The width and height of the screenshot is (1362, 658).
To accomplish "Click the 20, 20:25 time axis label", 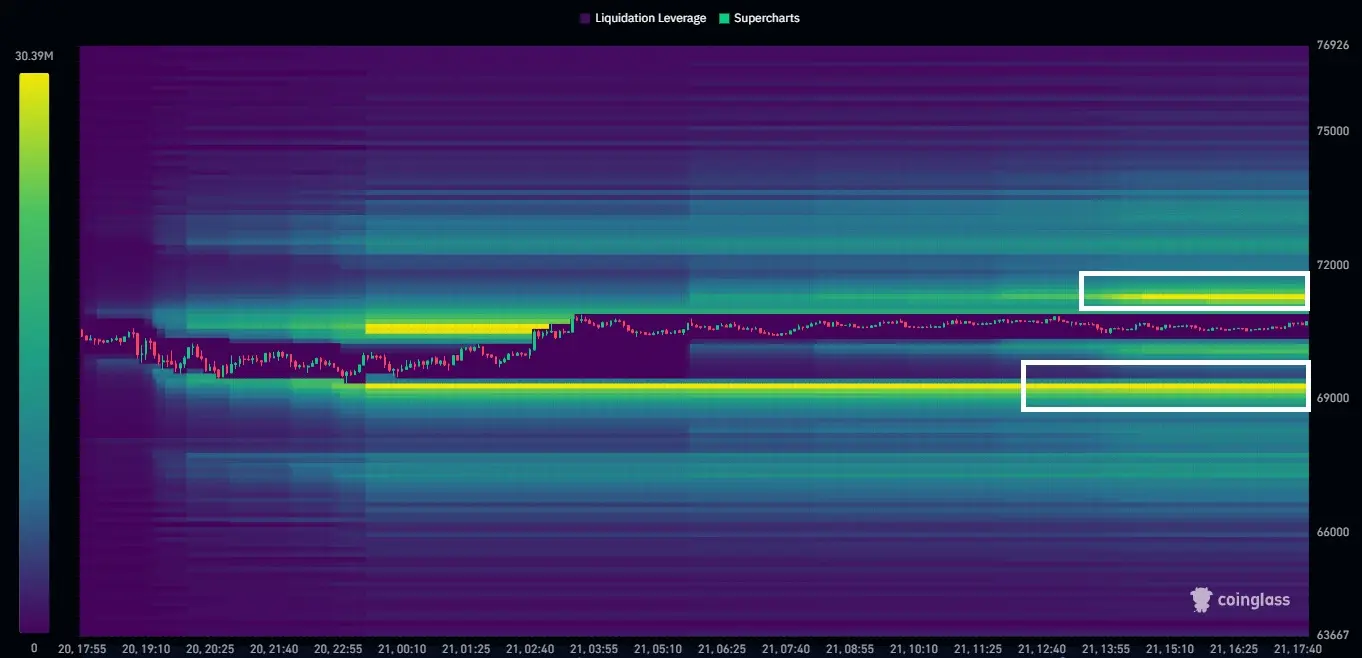I will tap(210, 649).
